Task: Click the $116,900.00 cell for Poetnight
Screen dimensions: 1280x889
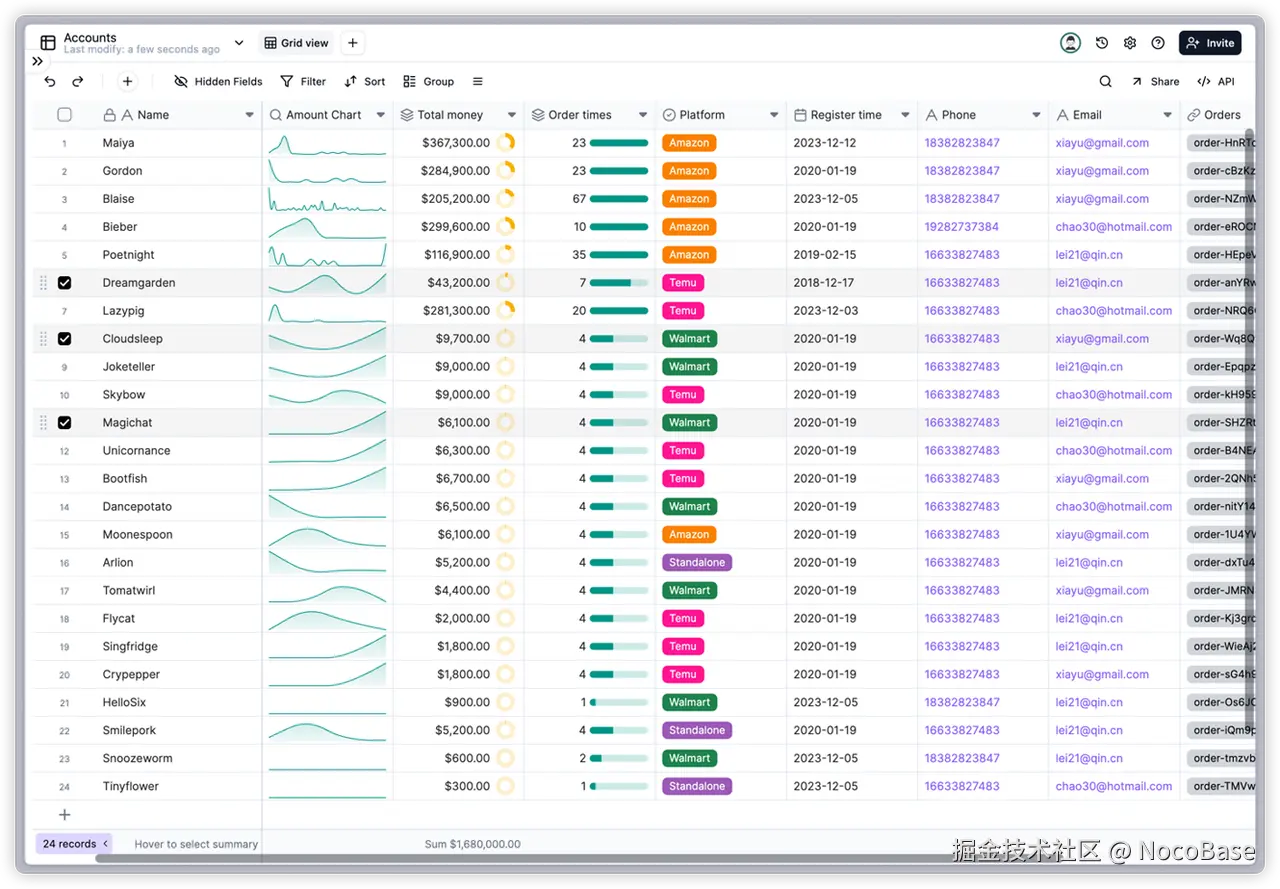Action: coord(458,255)
